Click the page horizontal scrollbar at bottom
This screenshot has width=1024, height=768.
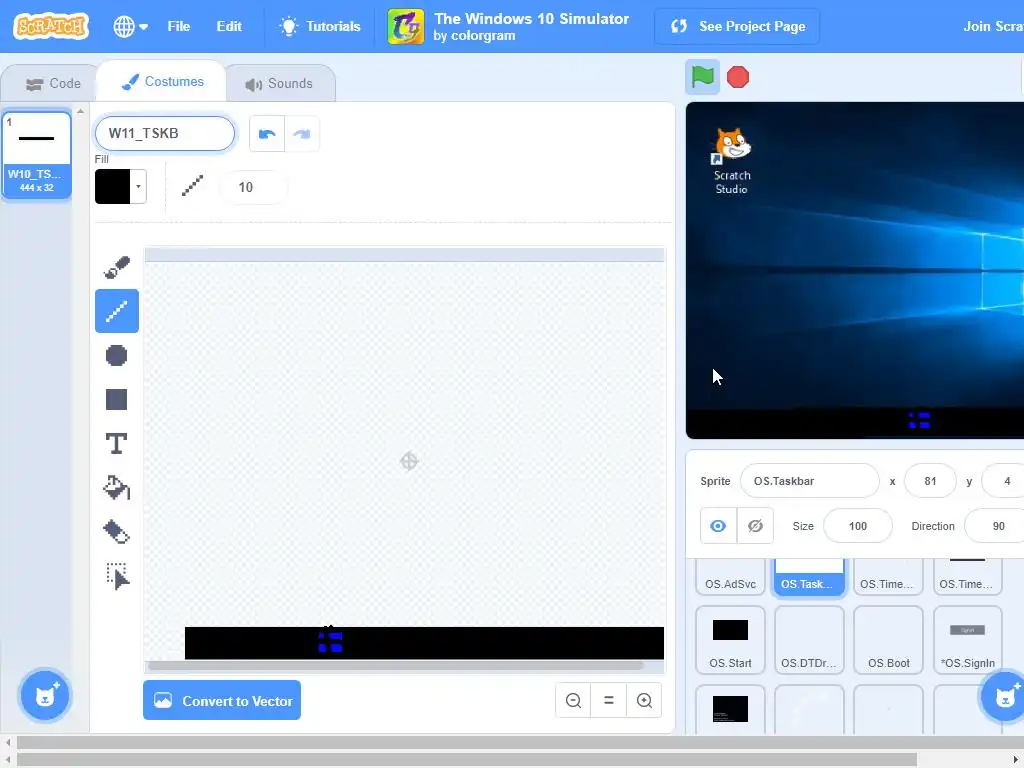[x=466, y=759]
